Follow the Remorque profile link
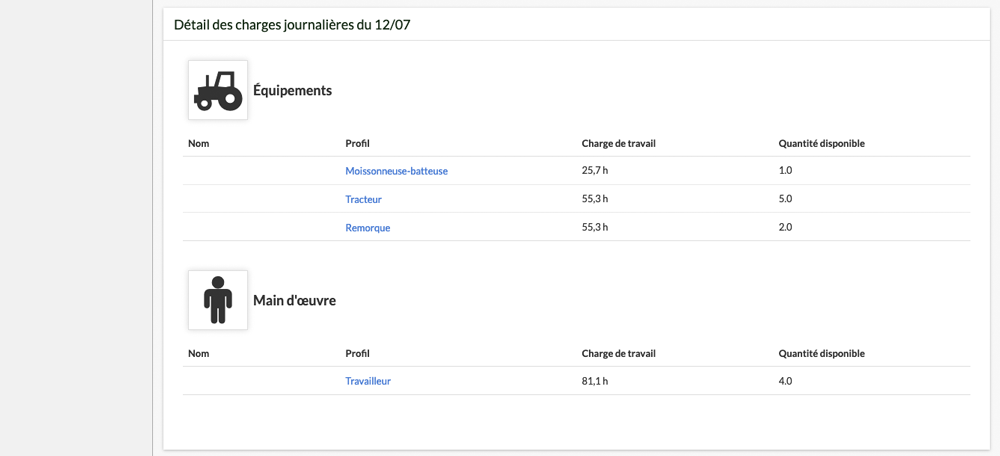1000x456 pixels. pos(367,228)
